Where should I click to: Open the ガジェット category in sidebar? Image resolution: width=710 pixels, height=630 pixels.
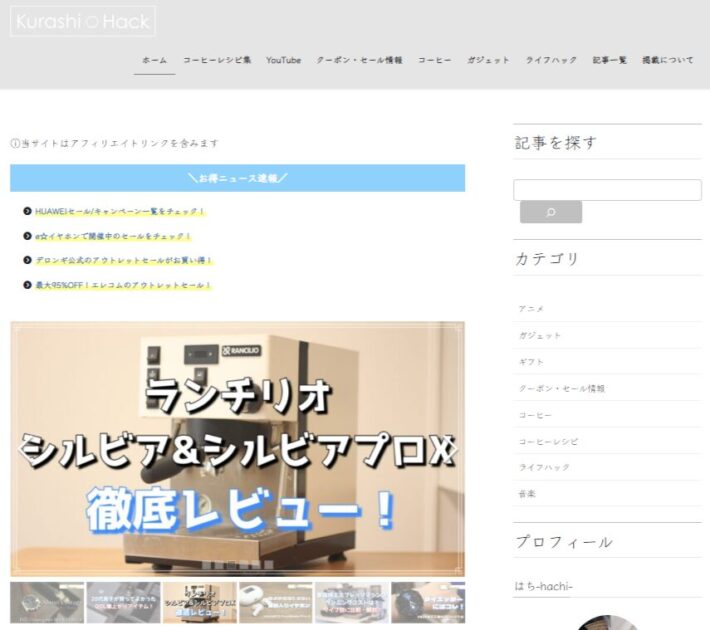[540, 336]
